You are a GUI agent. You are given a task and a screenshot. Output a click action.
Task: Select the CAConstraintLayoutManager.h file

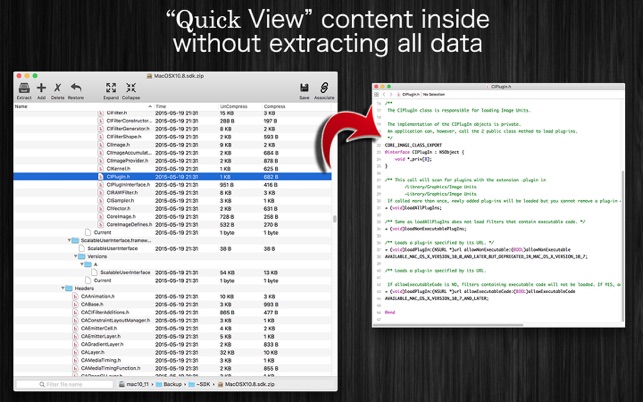(x=116, y=320)
